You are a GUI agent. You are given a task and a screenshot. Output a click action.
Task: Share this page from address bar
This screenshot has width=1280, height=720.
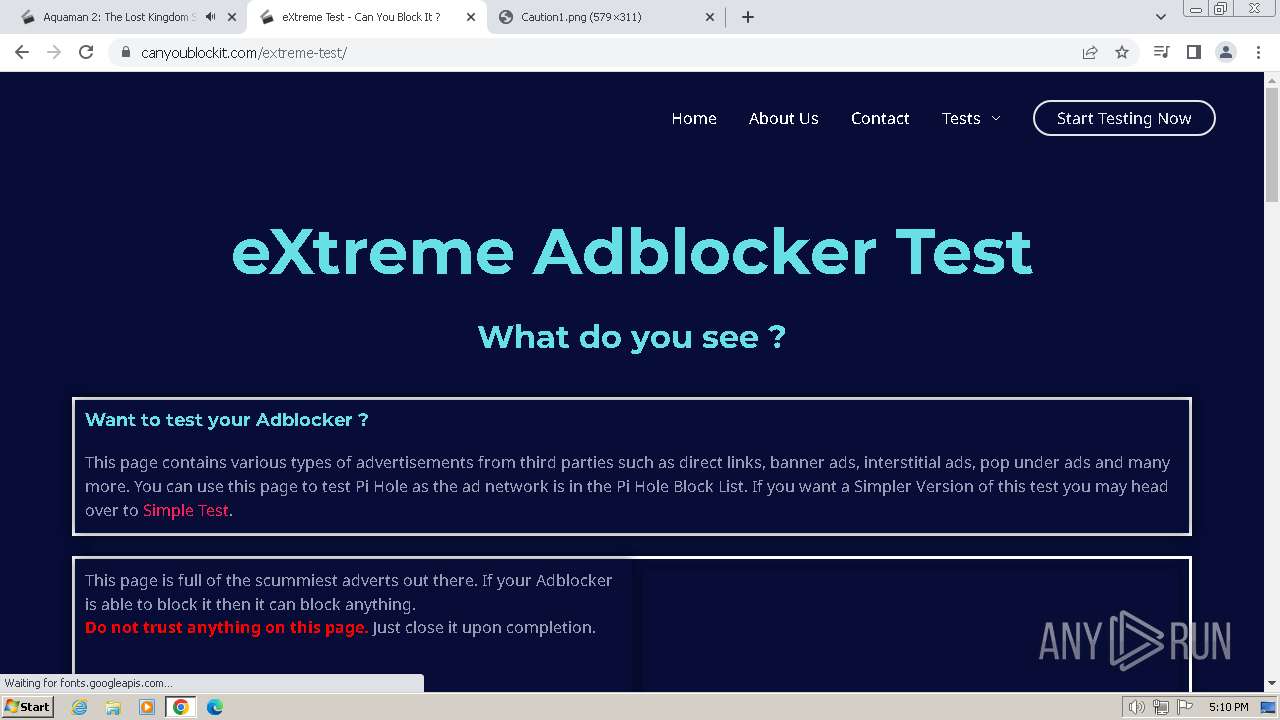tap(1090, 52)
